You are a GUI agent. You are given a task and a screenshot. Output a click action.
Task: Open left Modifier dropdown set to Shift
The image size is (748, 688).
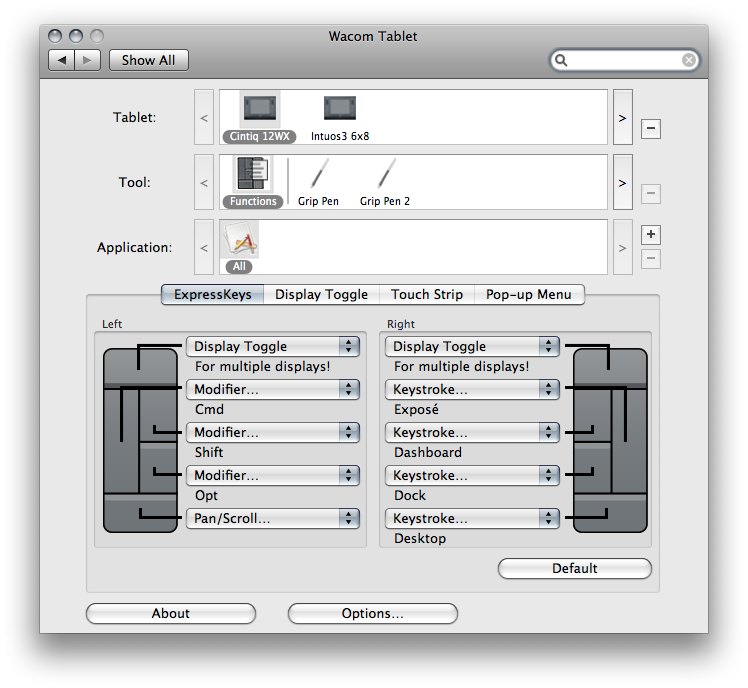pyautogui.click(x=273, y=432)
